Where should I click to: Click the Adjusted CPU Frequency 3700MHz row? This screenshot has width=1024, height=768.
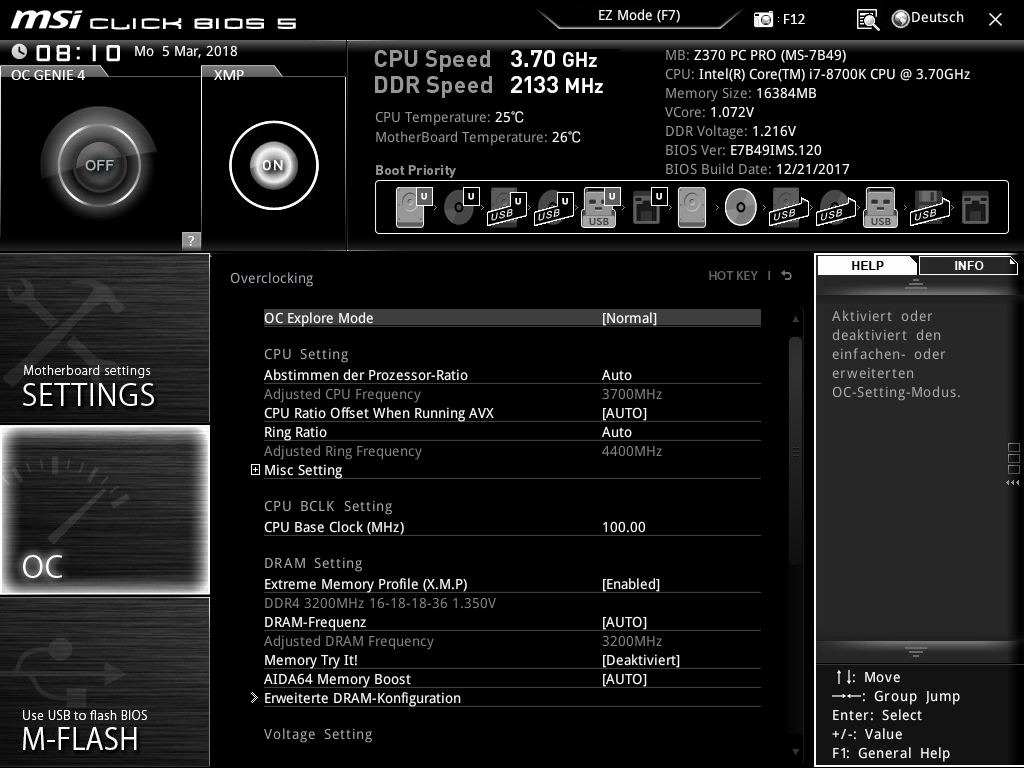[512, 394]
